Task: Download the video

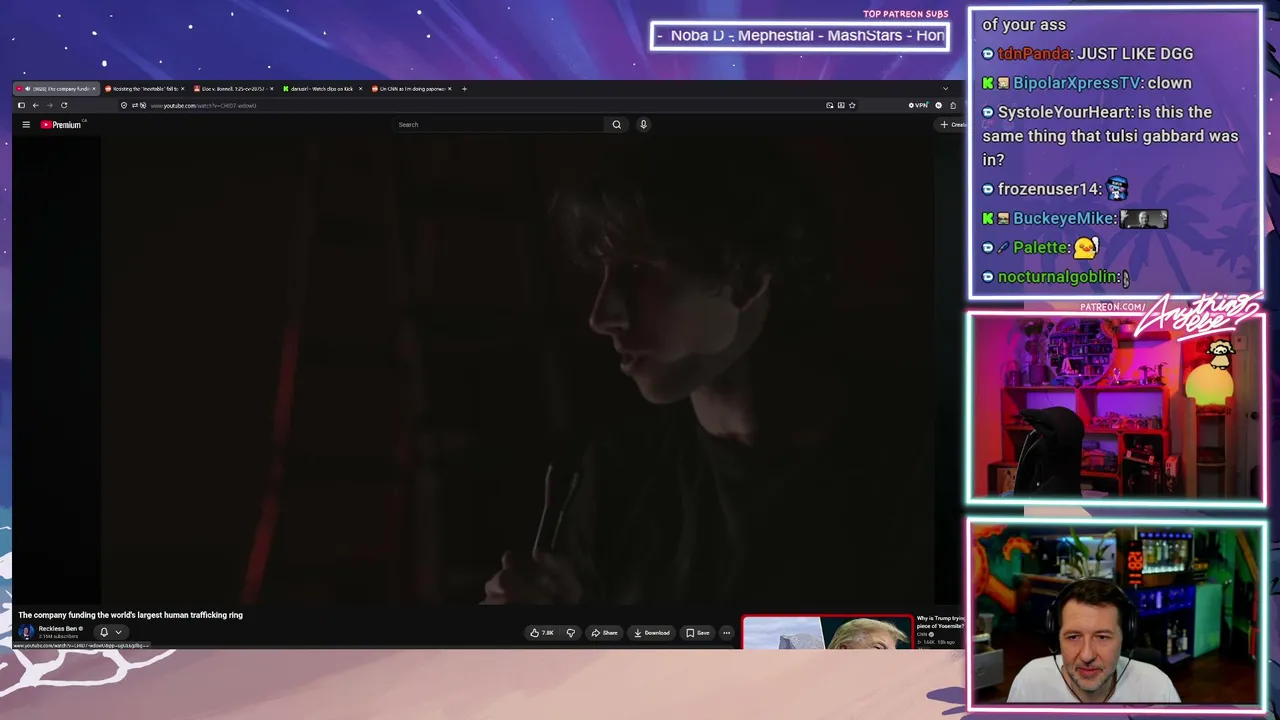Action: click(x=652, y=633)
